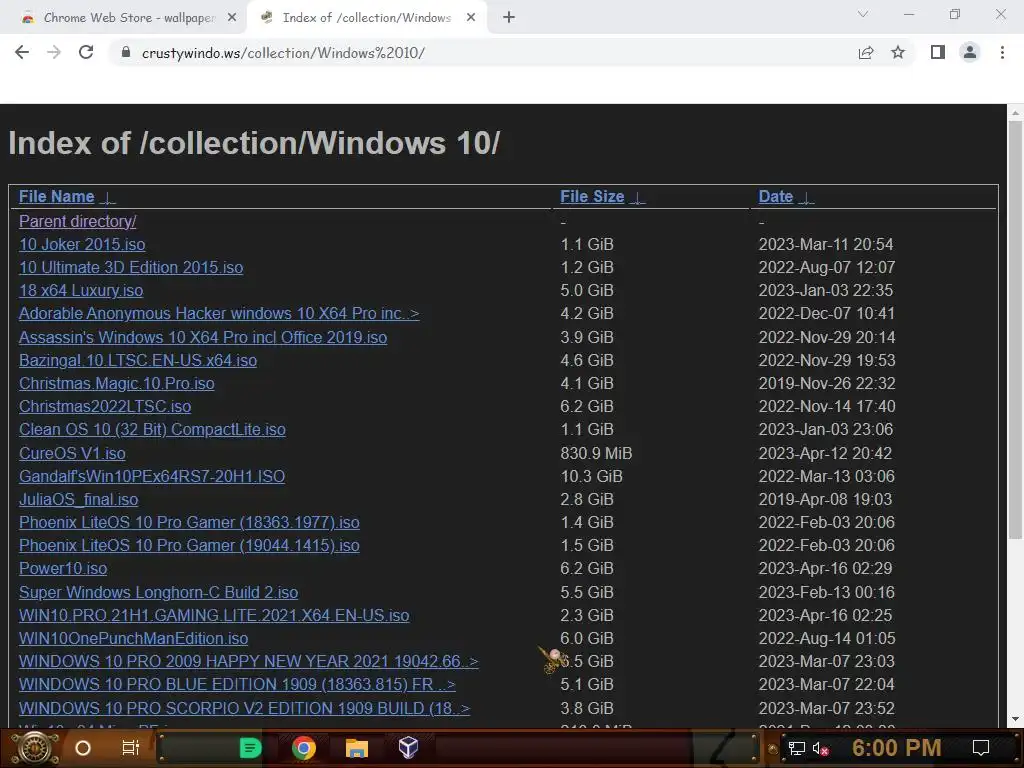1024x768 pixels.
Task: Open Assassin's Windows 10 X64 Pro link
Action: (203, 338)
